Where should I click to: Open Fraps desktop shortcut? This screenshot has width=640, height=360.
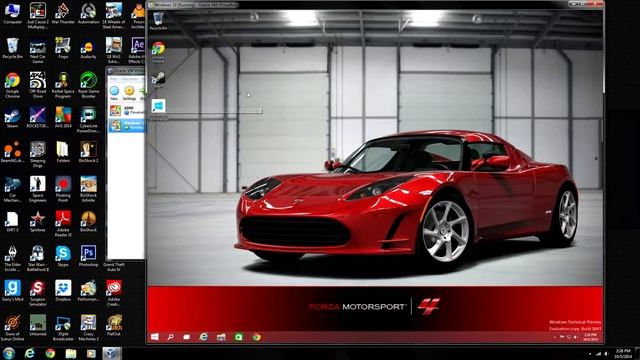click(63, 48)
